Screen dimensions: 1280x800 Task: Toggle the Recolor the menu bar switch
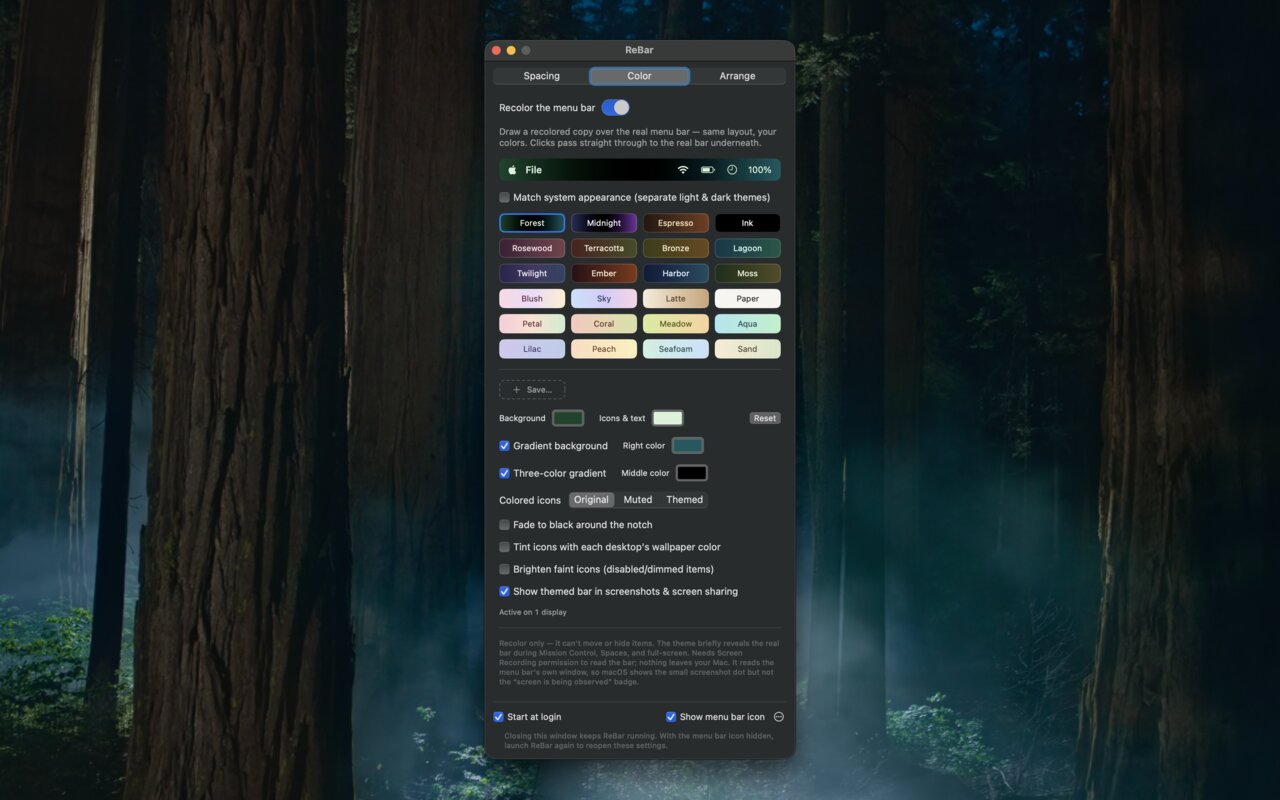click(x=615, y=107)
